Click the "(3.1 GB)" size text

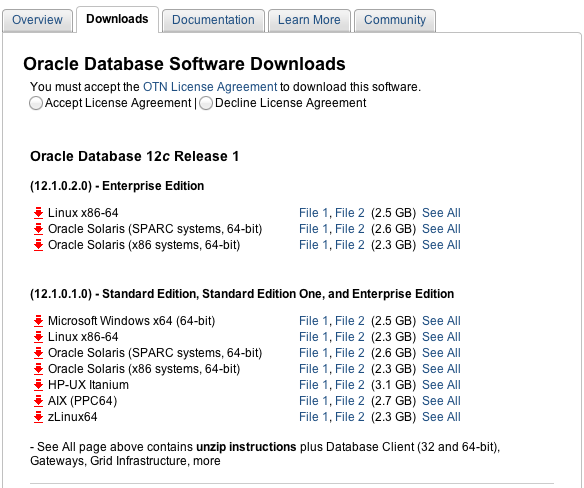click(x=393, y=385)
